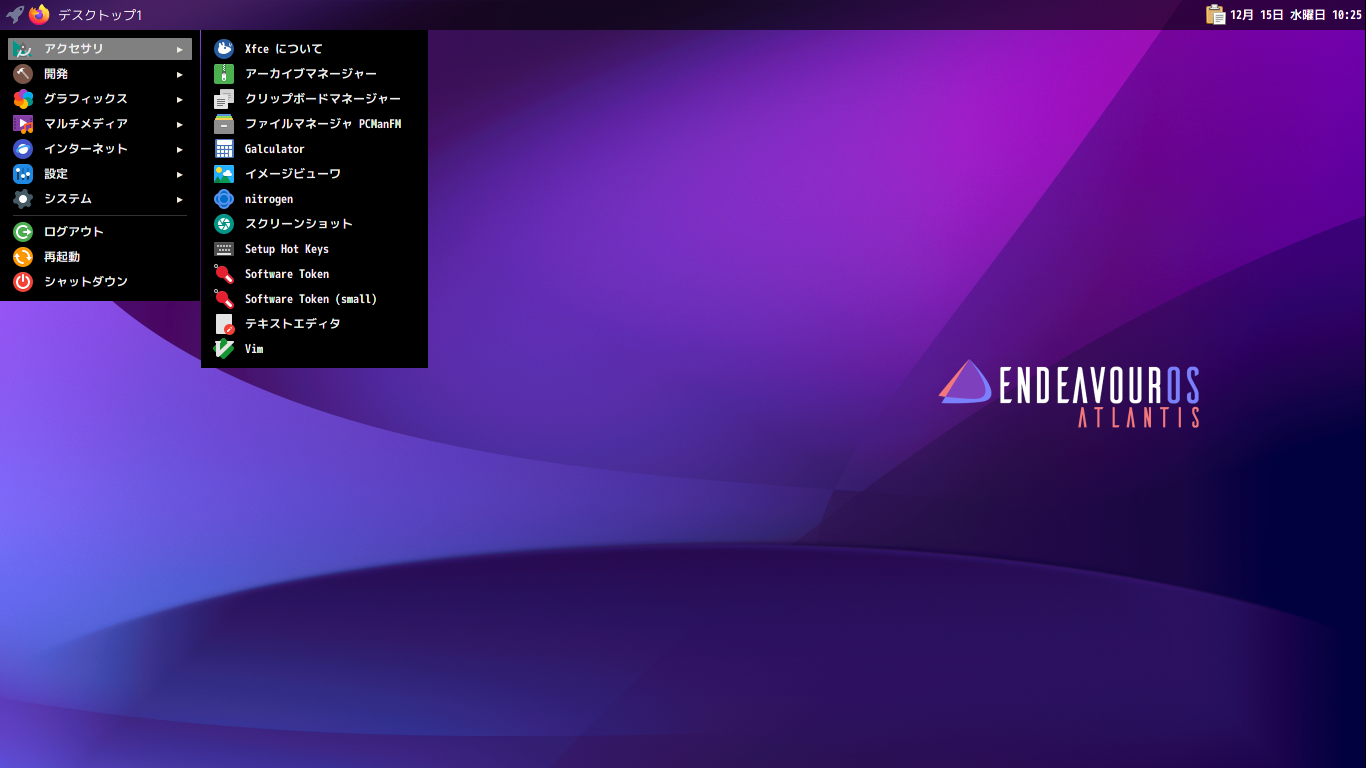Click the グラフィックス colorful icon
The height and width of the screenshot is (768, 1366).
[x=23, y=99]
